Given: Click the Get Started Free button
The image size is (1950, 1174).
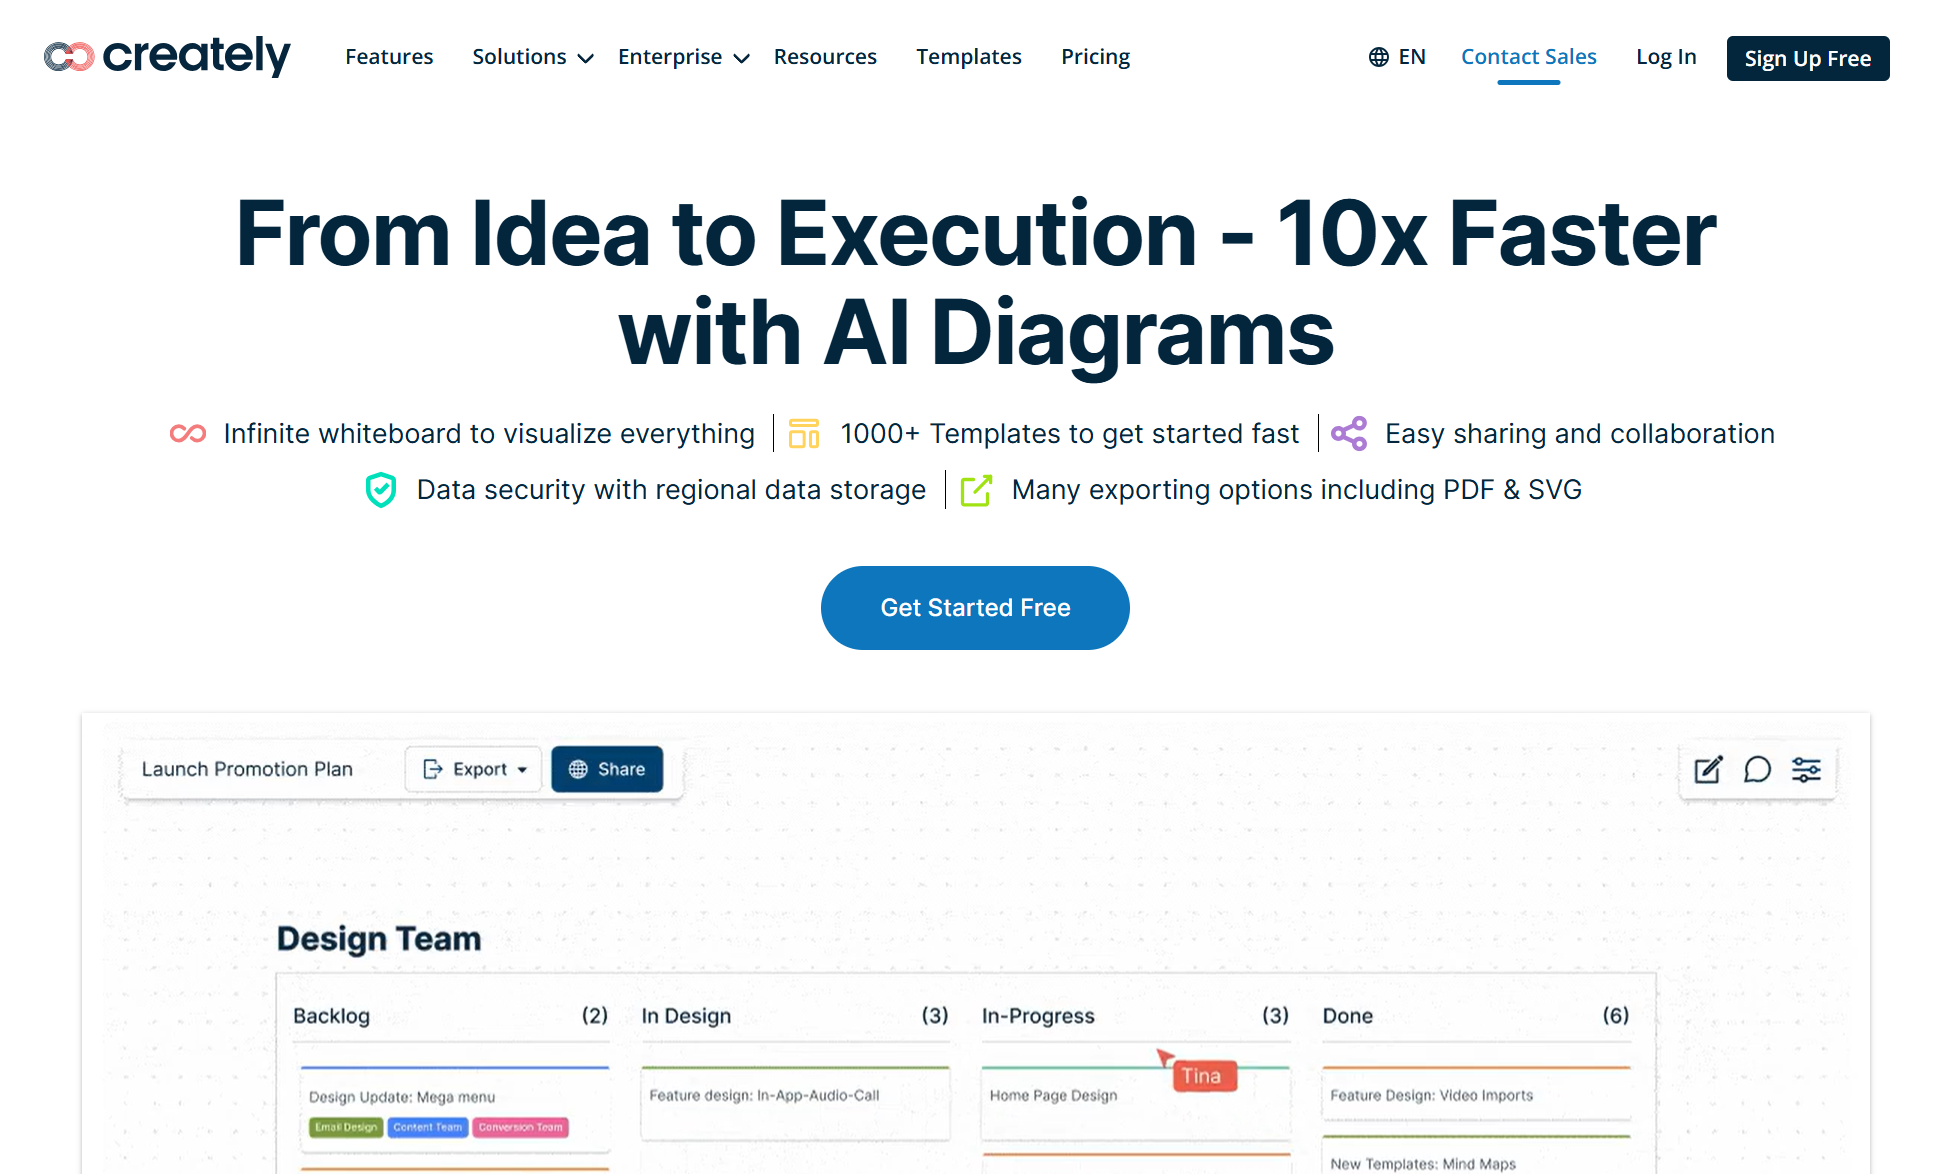Looking at the screenshot, I should [975, 608].
